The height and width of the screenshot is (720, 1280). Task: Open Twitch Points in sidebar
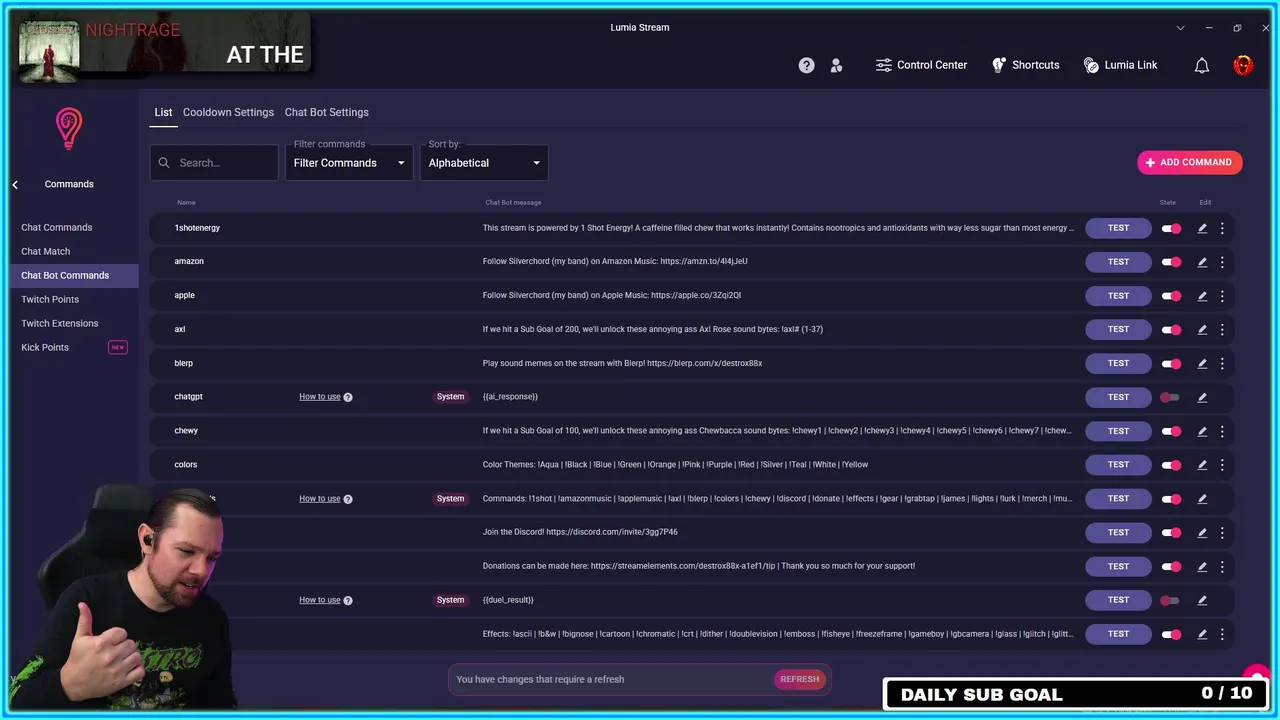tap(50, 299)
